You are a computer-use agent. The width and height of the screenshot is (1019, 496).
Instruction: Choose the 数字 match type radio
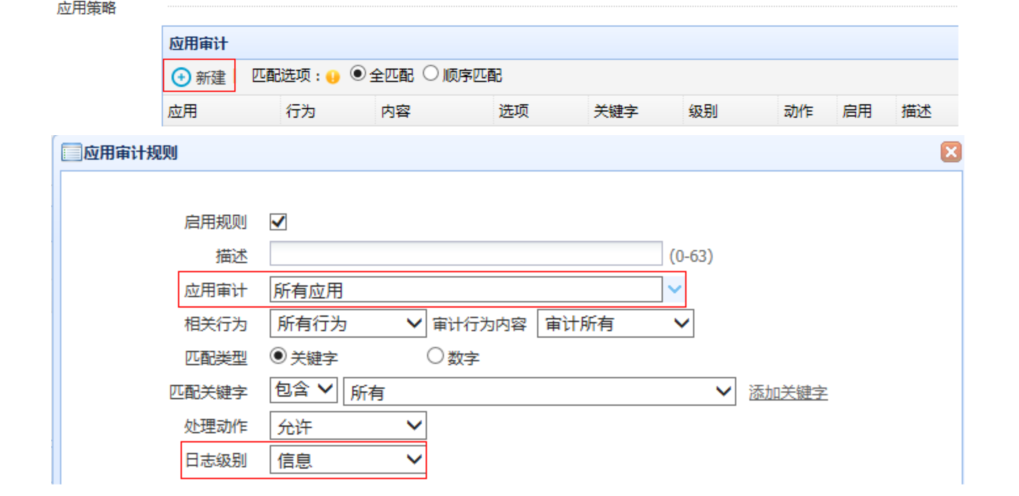pyautogui.click(x=435, y=356)
